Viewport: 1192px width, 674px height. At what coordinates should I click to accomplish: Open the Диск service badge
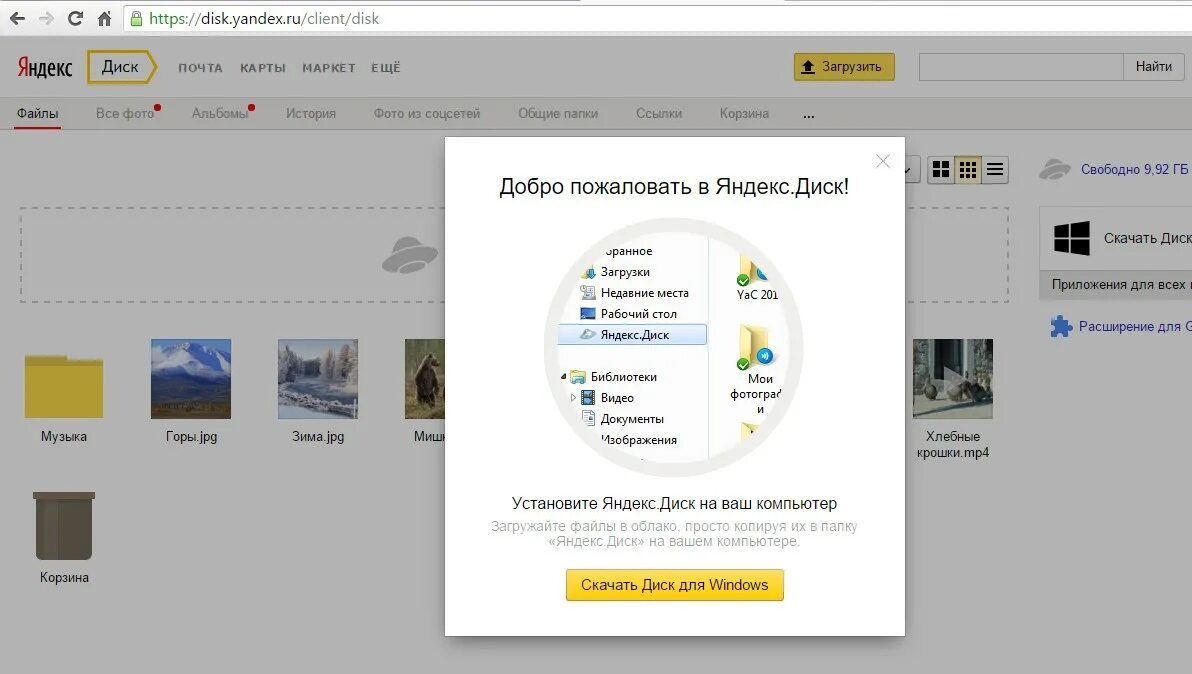[x=122, y=67]
